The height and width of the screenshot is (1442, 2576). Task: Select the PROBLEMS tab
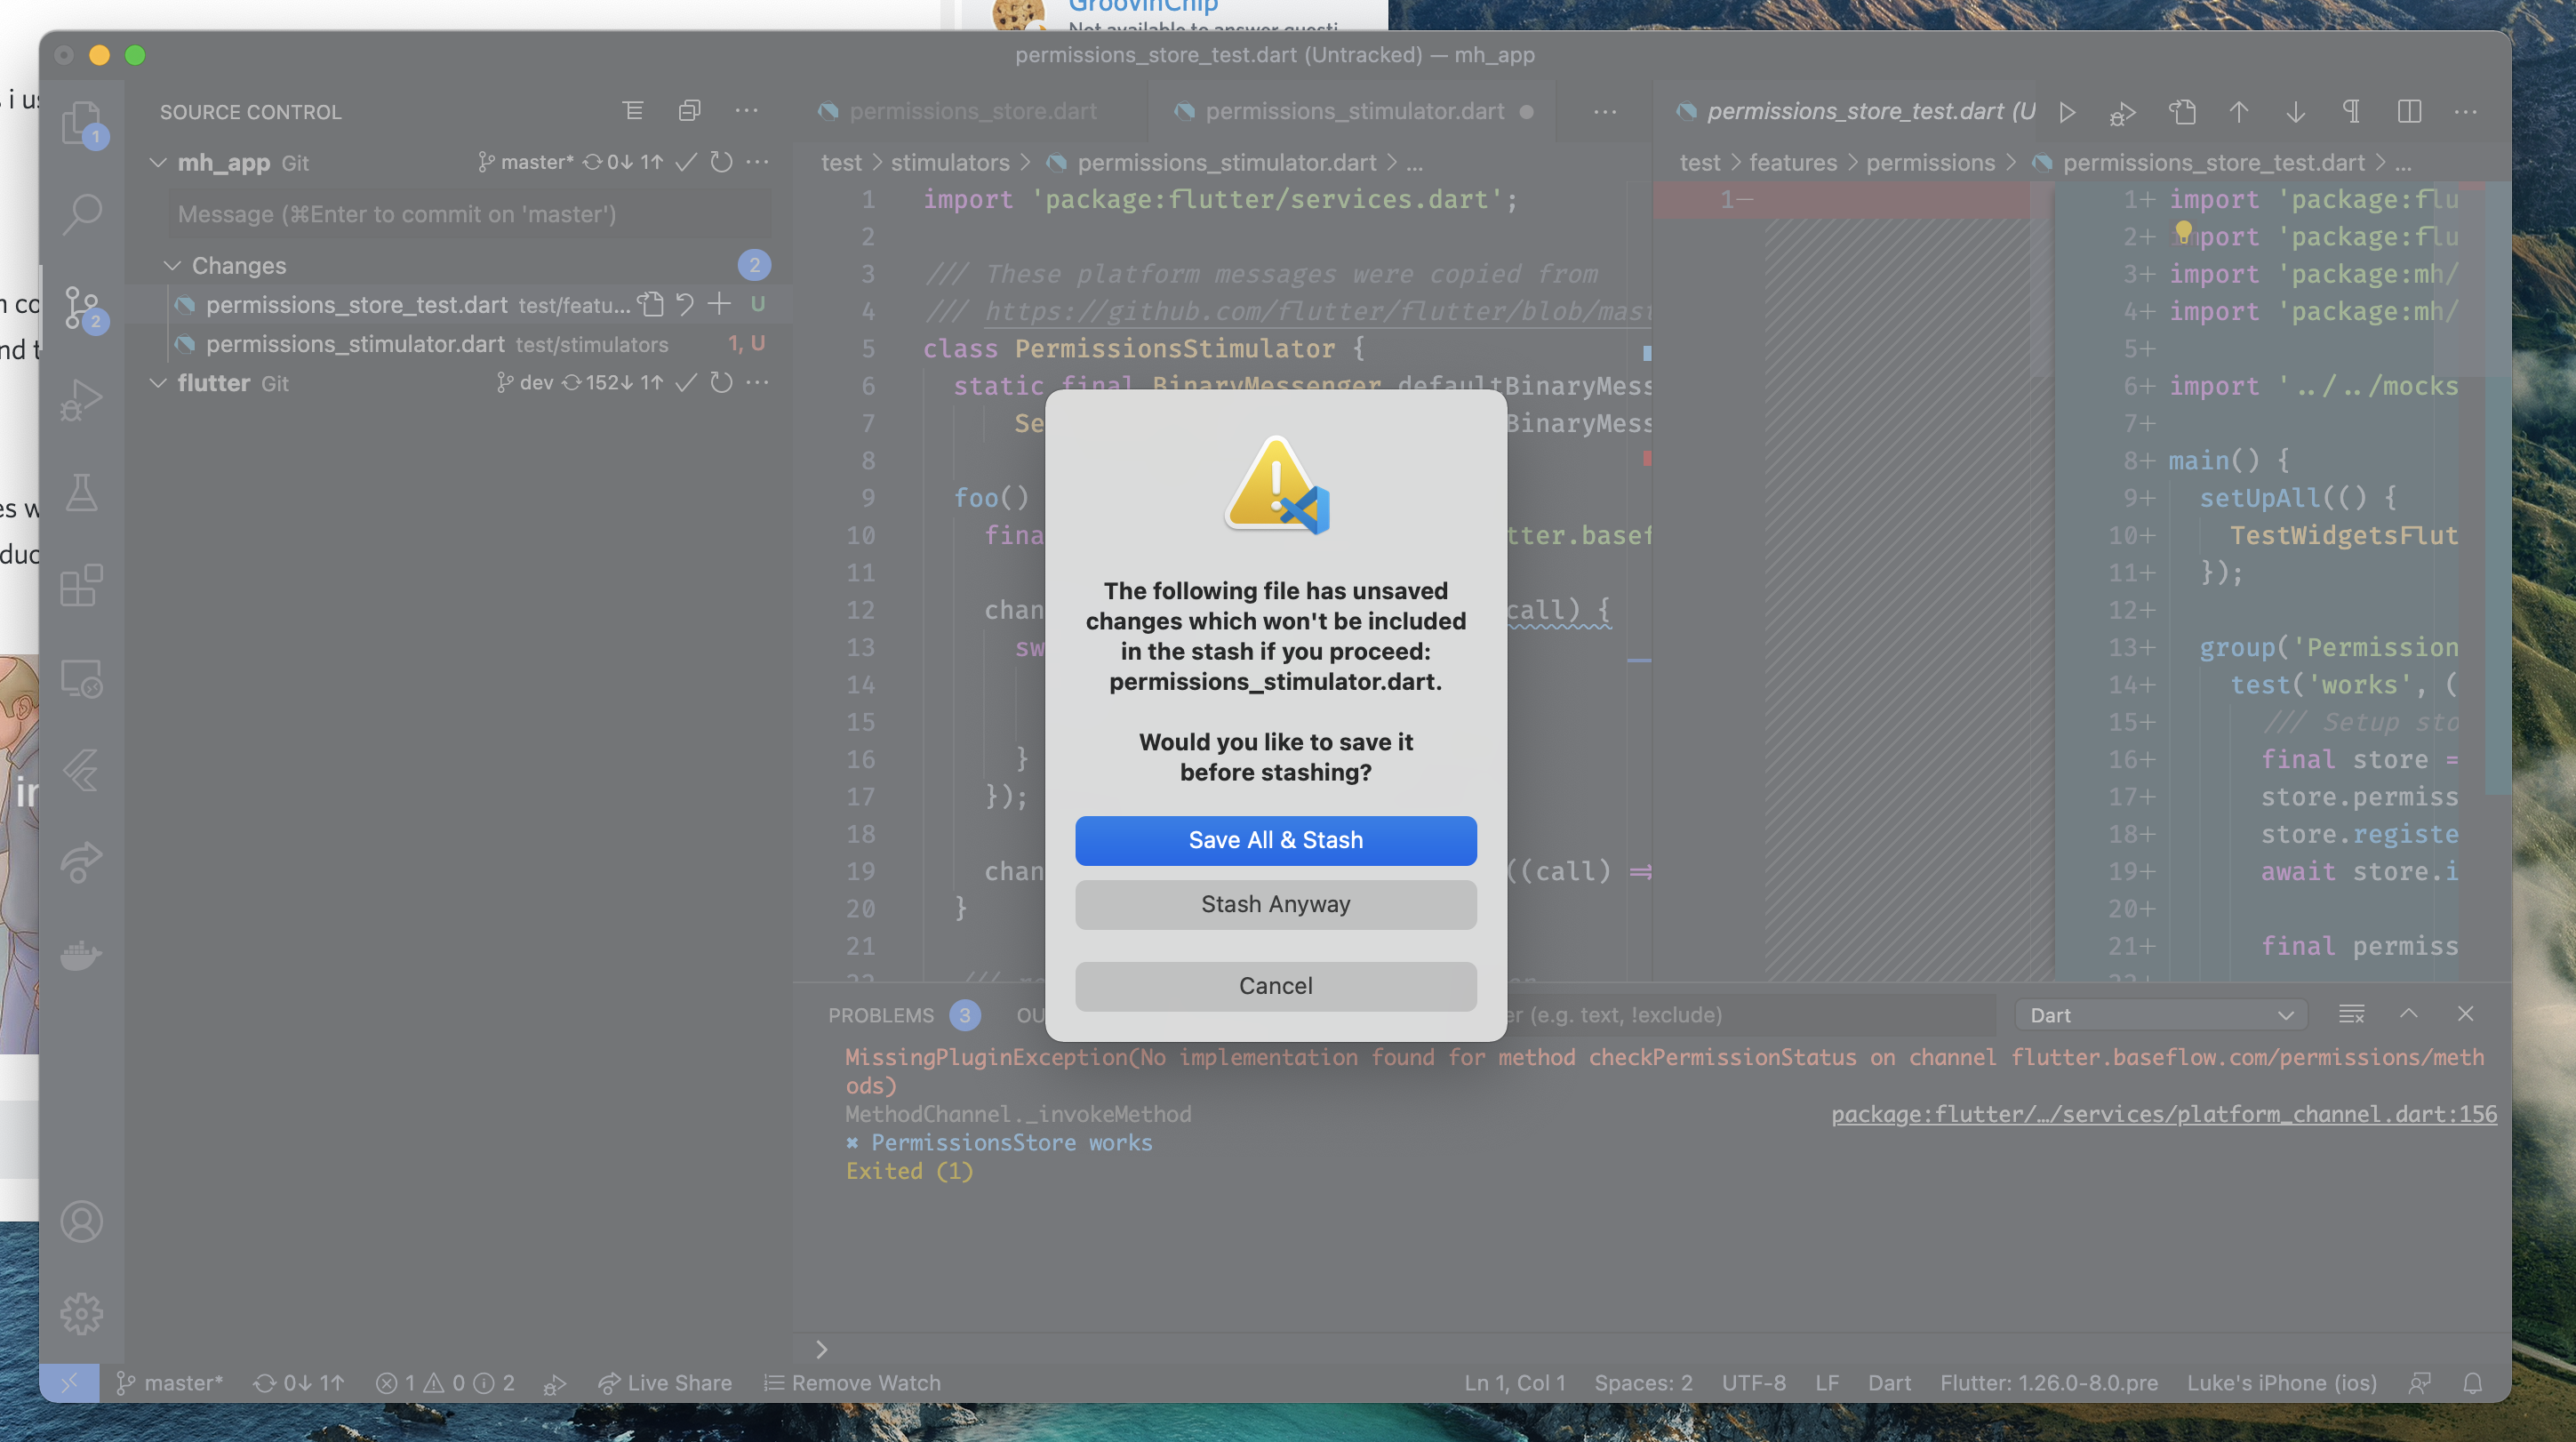pos(880,1015)
